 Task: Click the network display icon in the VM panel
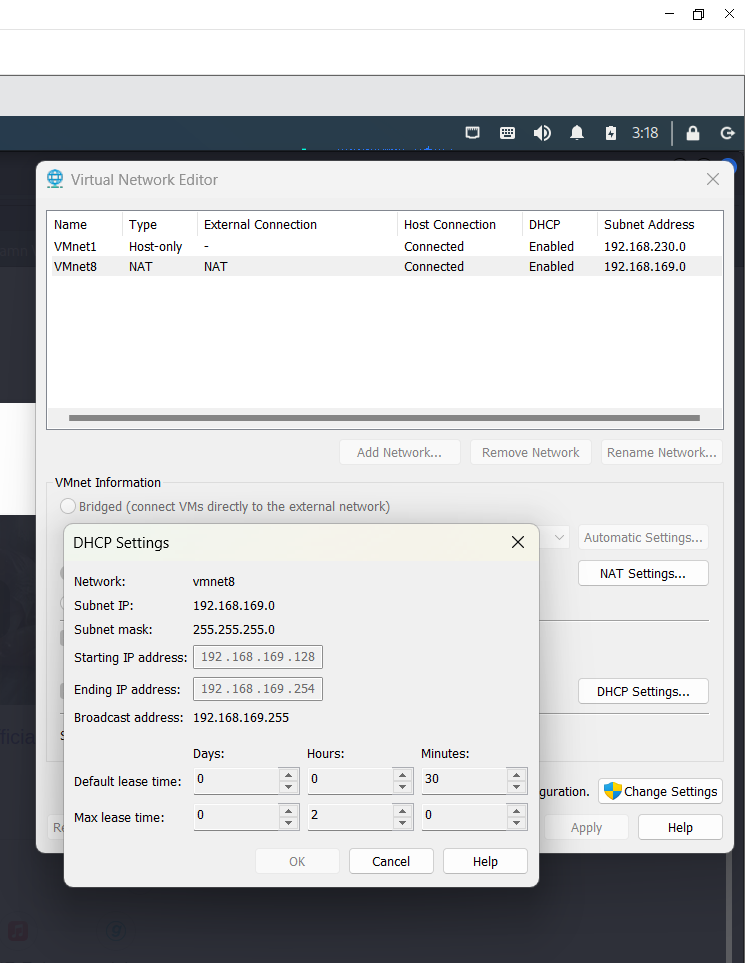point(472,133)
